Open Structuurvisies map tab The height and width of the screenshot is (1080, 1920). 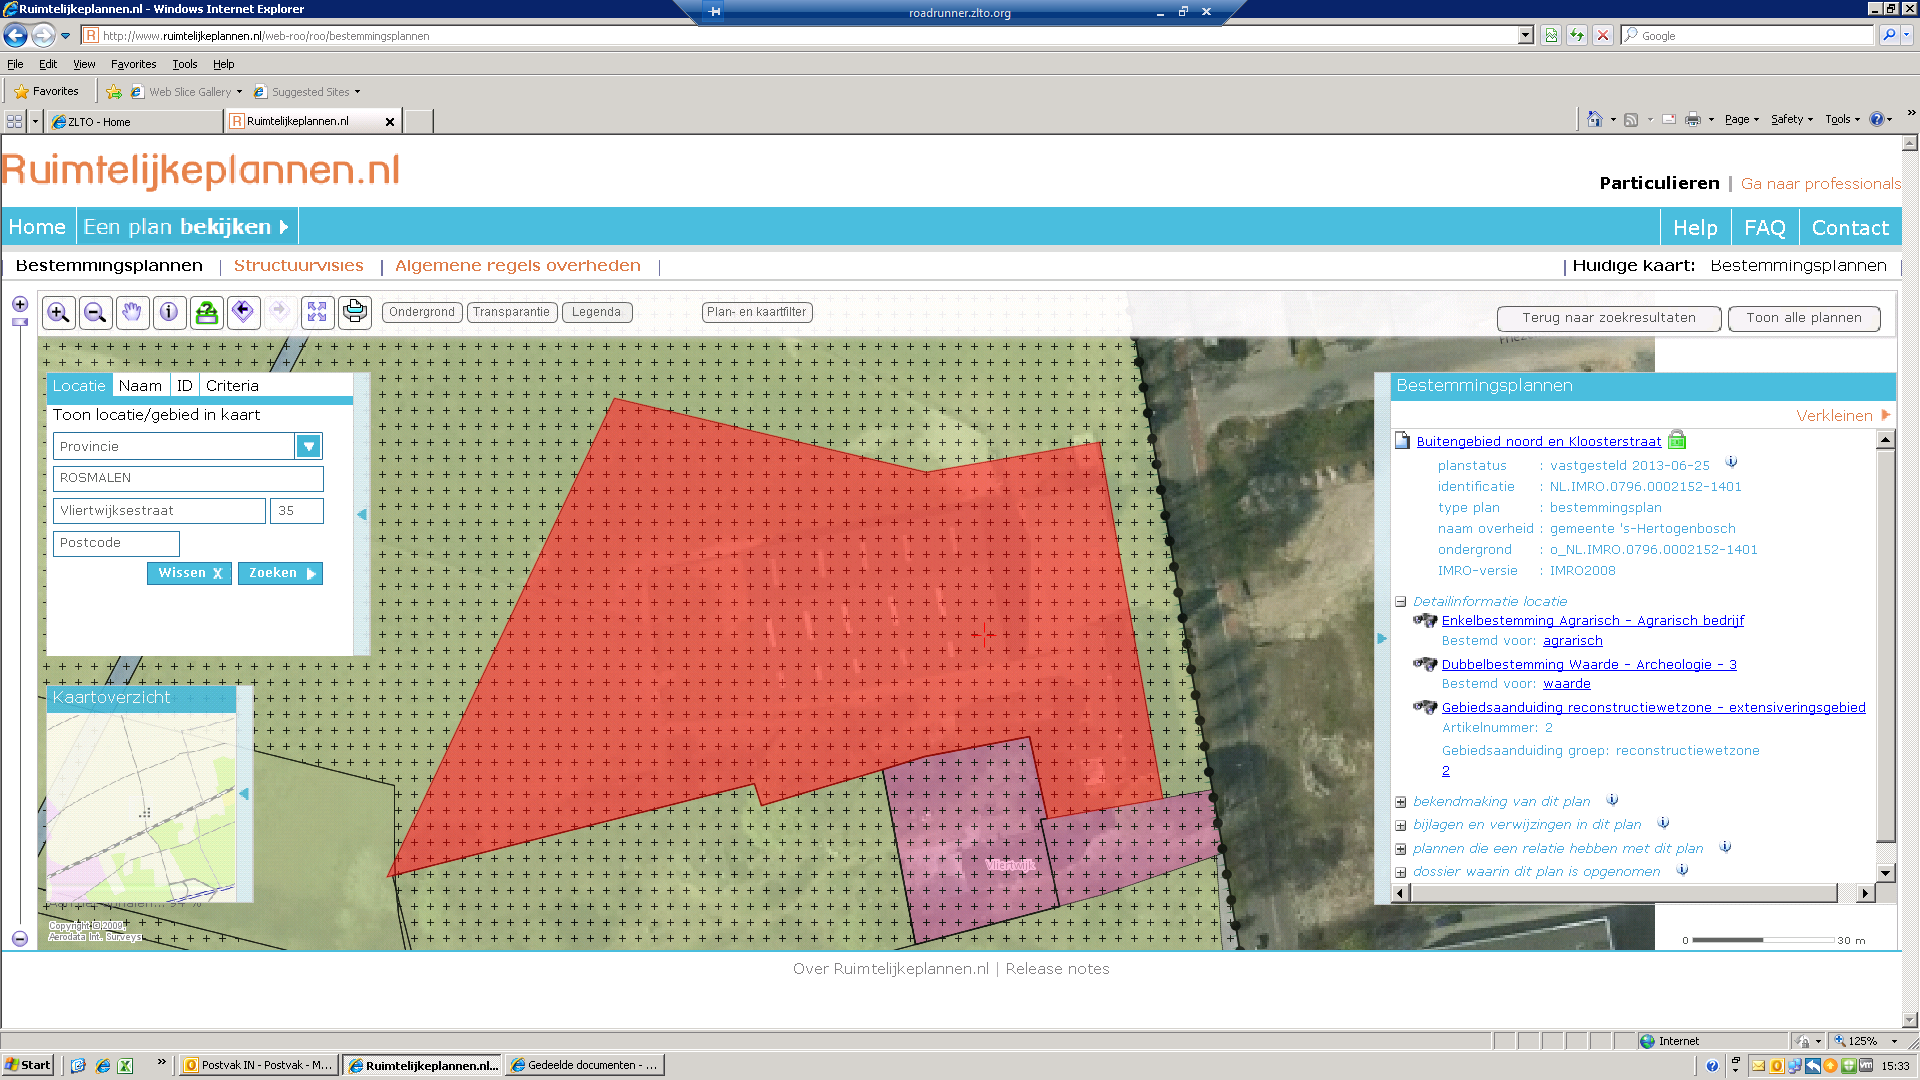click(x=298, y=265)
